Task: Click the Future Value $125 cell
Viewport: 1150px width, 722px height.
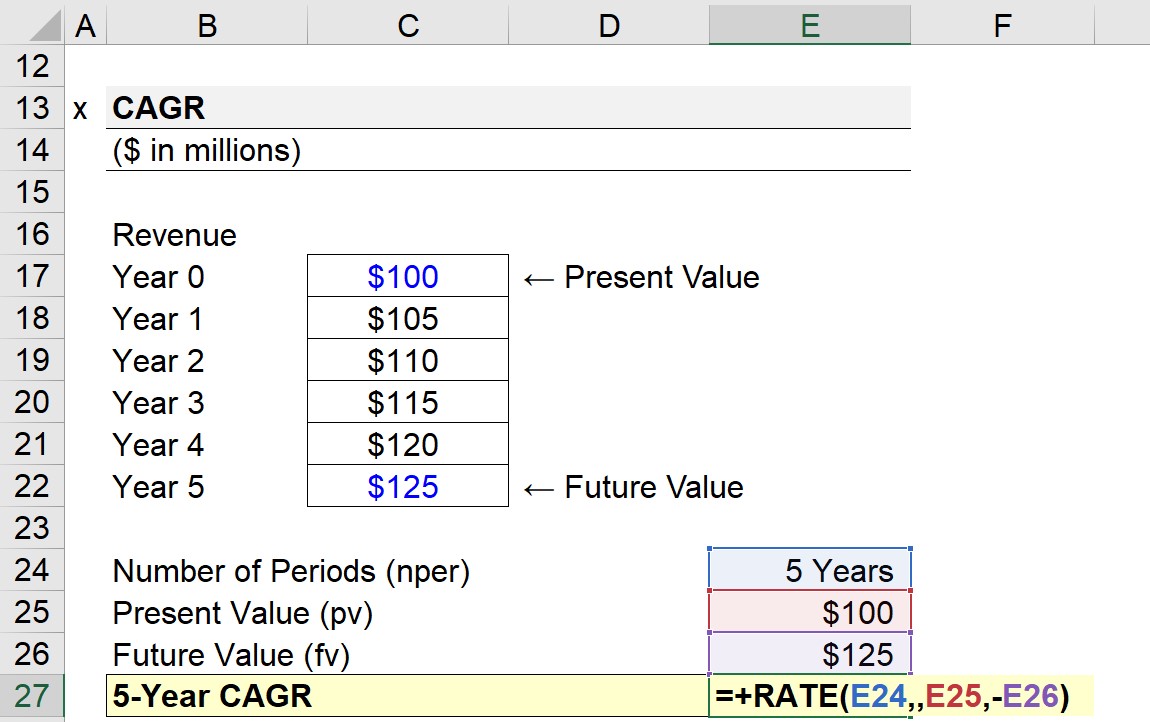Action: click(809, 655)
